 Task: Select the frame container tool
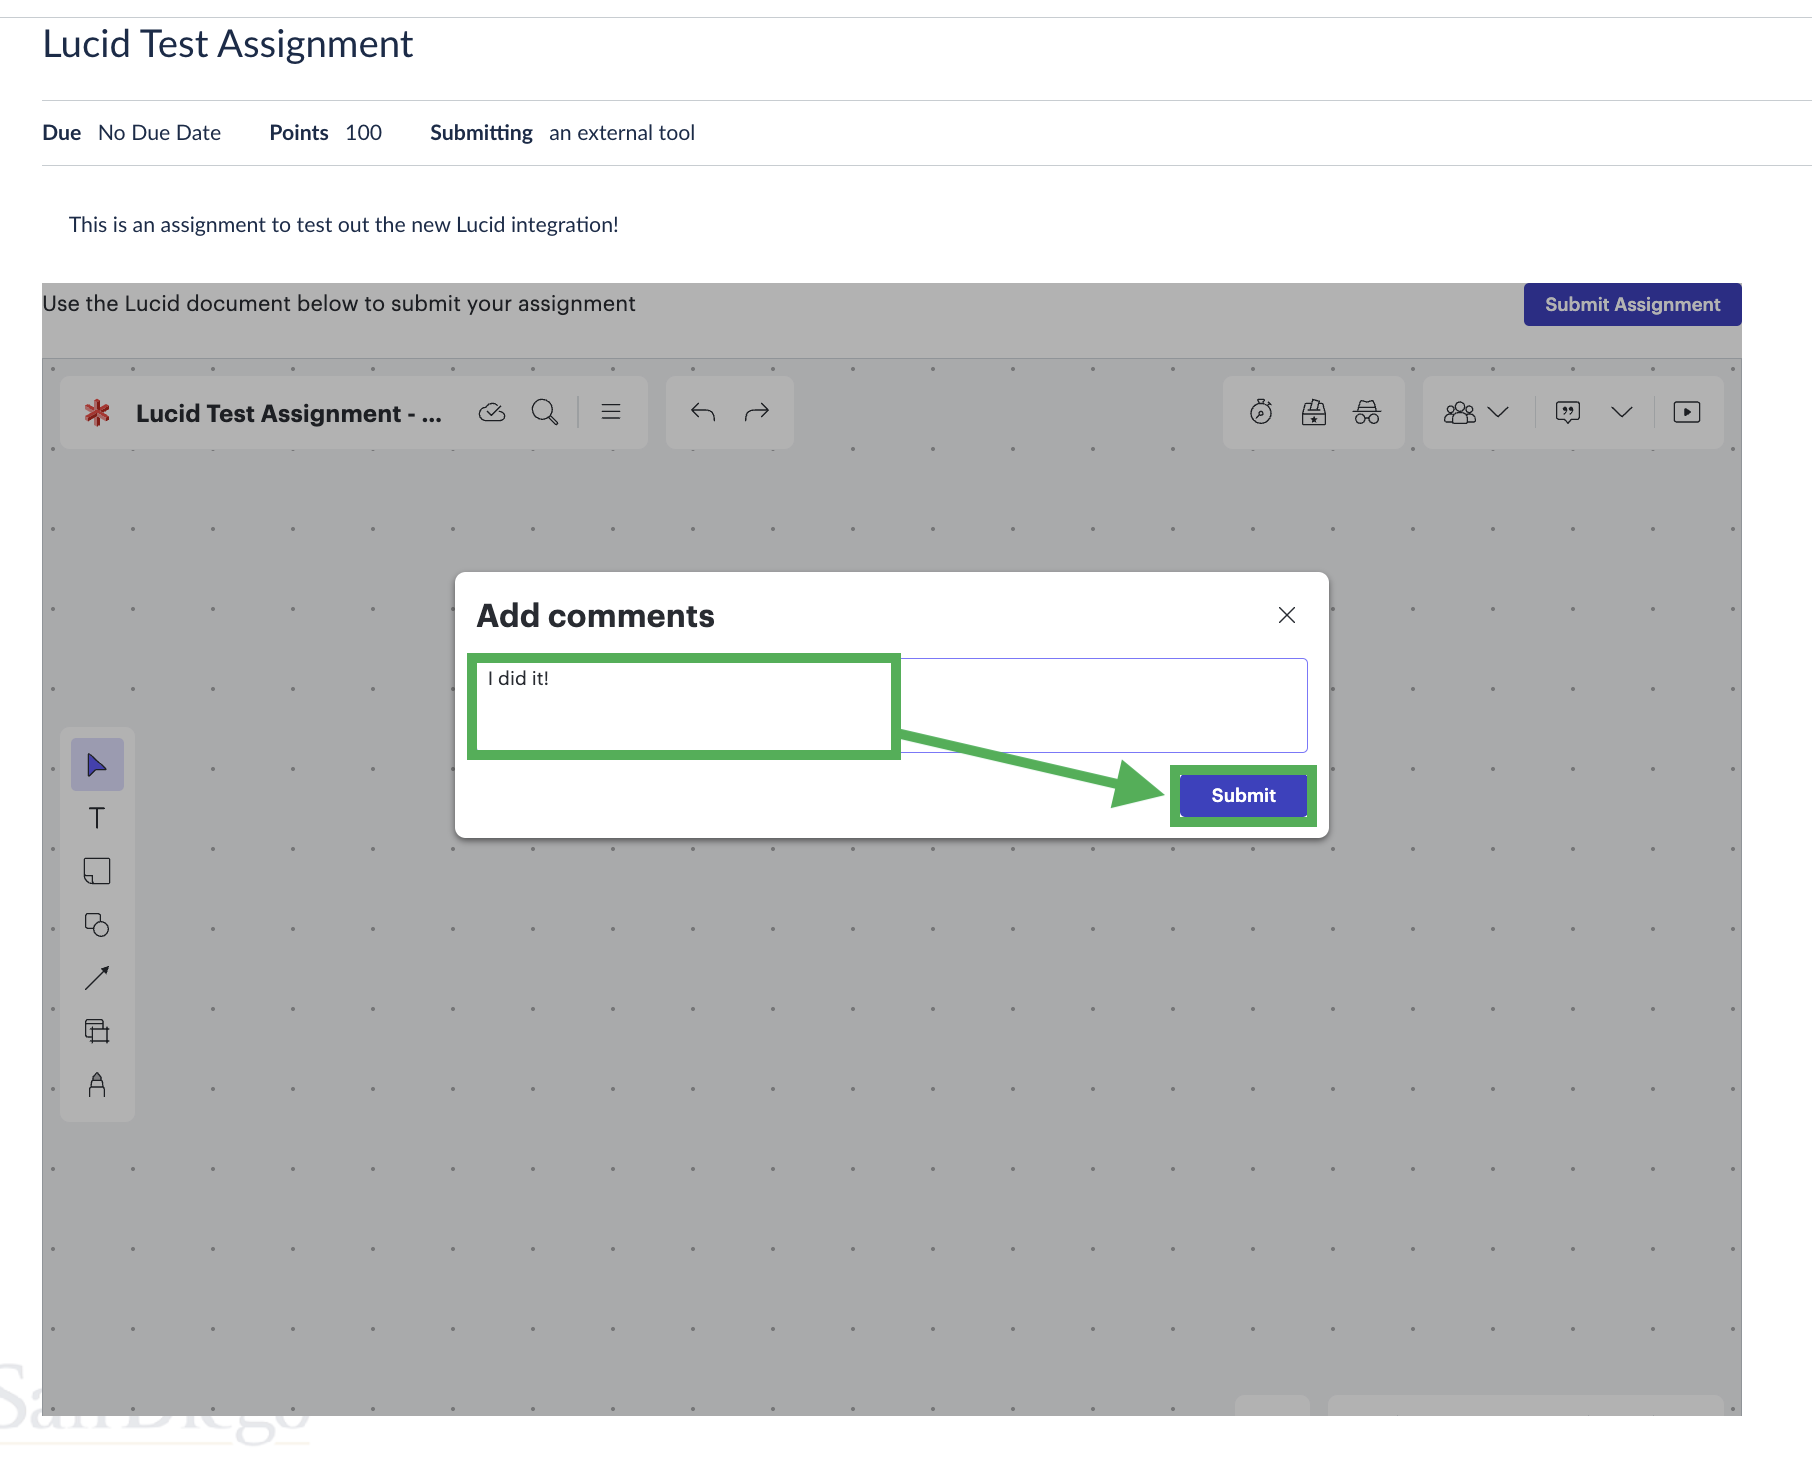(x=97, y=1031)
